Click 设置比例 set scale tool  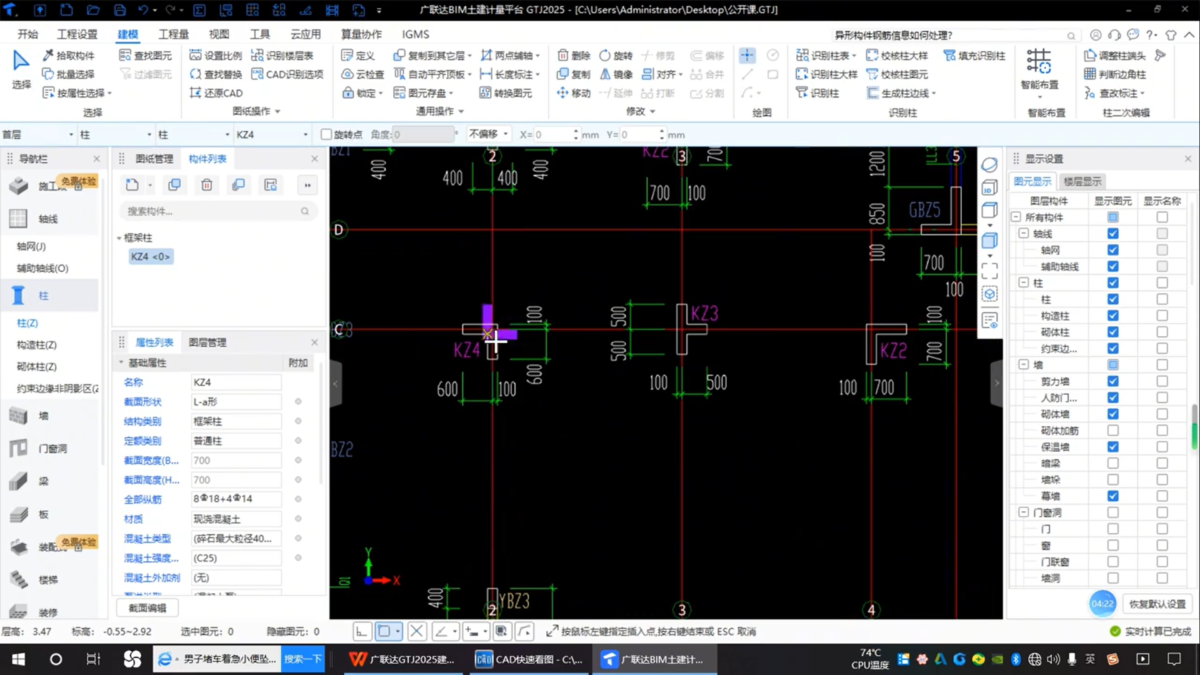215,56
